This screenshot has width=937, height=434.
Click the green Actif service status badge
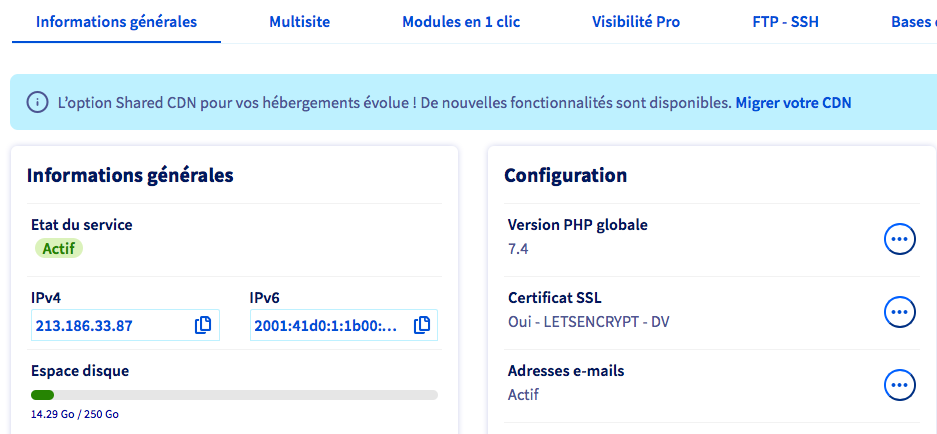(x=60, y=248)
